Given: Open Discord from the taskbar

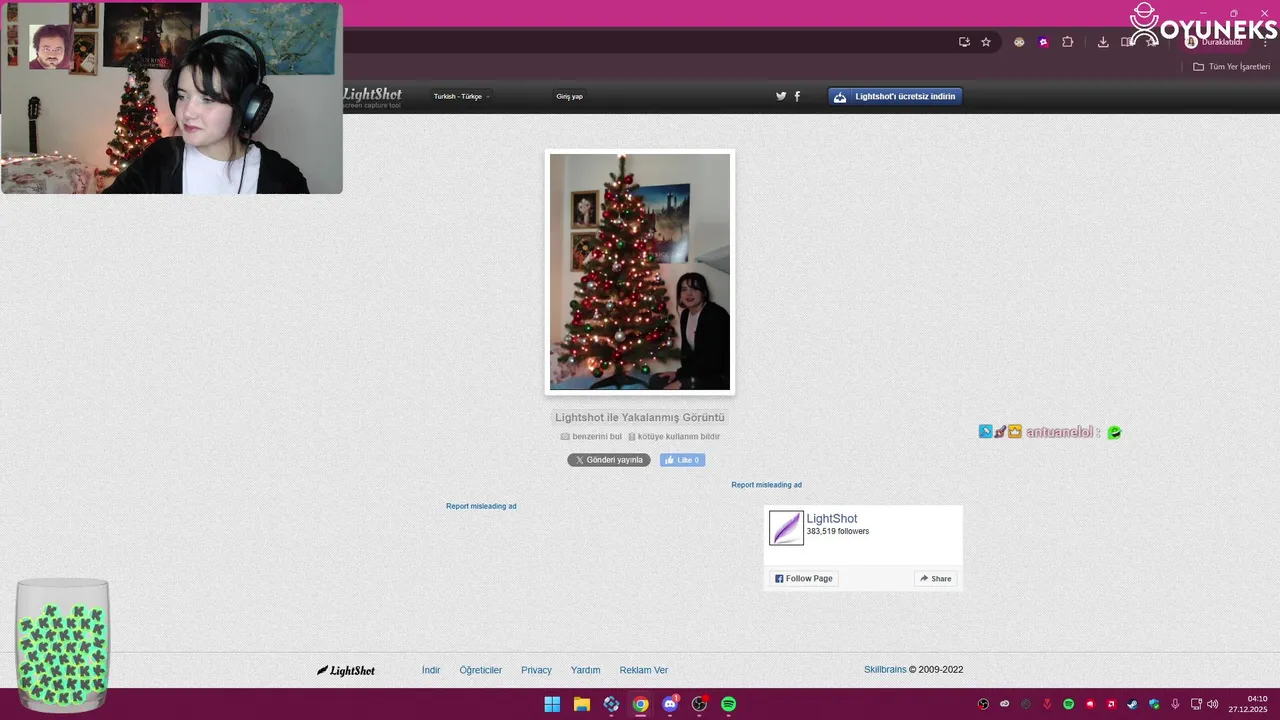Looking at the screenshot, I should click(670, 704).
